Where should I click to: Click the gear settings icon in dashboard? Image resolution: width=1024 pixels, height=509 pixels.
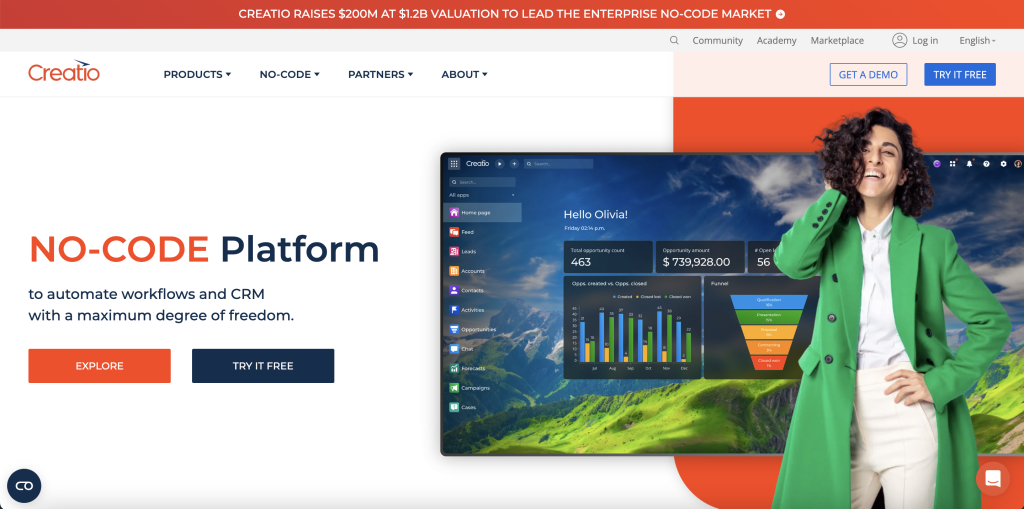coord(1003,163)
